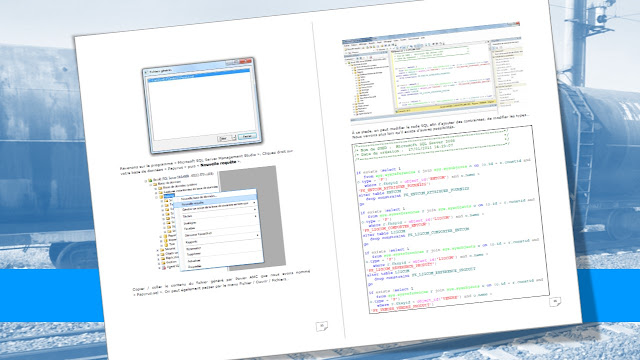Choose Nouvelle base de données in context menu
Screen dimensions: 640x360
(199, 198)
